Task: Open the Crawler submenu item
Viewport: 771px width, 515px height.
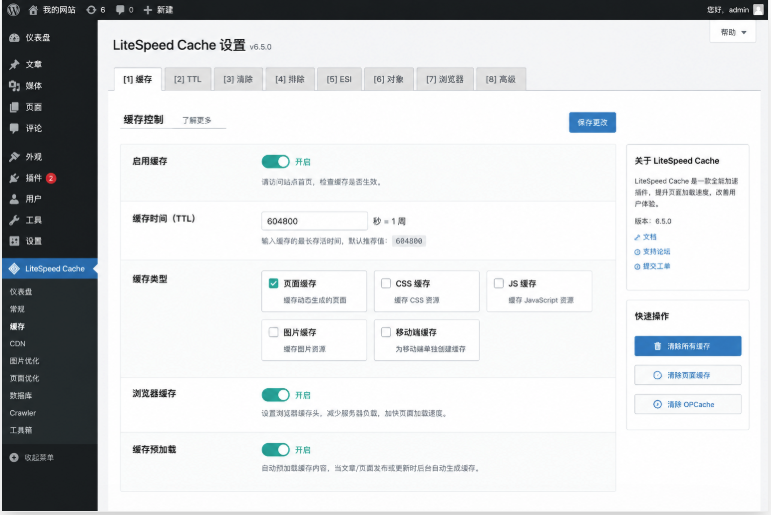Action: pos(23,413)
